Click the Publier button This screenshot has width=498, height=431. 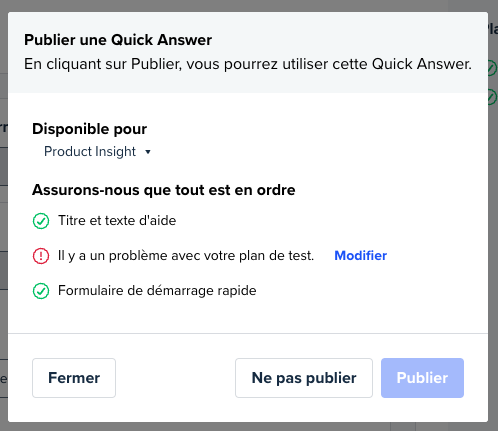pos(422,378)
